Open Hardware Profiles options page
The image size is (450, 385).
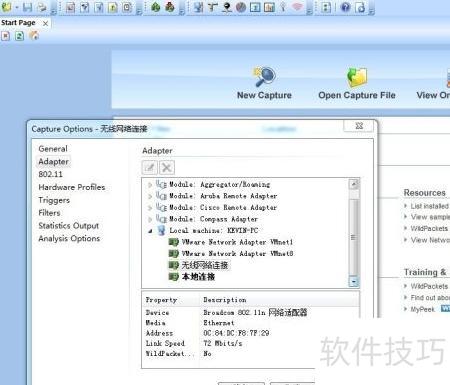point(72,187)
